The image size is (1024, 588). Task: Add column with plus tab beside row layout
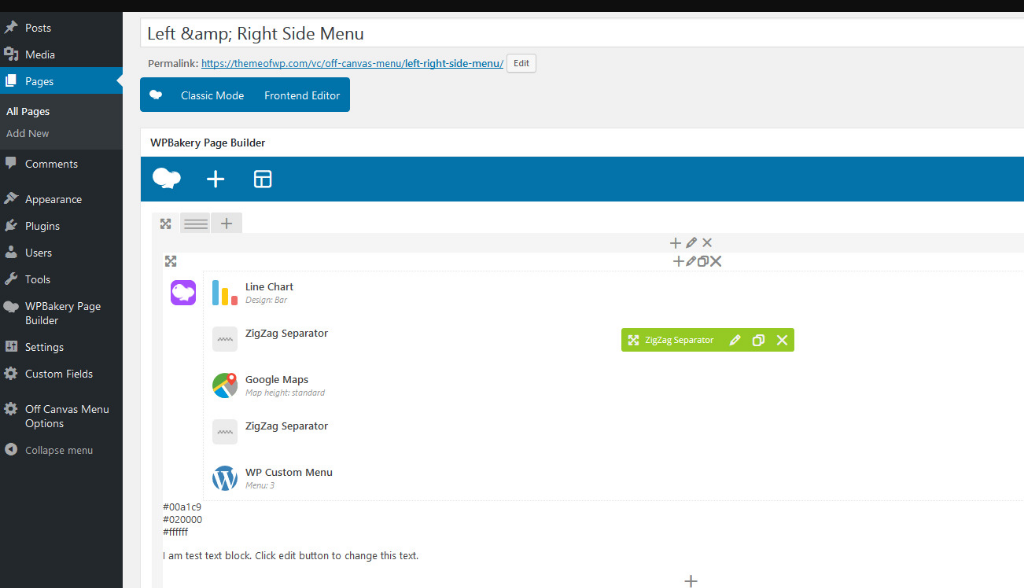point(227,224)
